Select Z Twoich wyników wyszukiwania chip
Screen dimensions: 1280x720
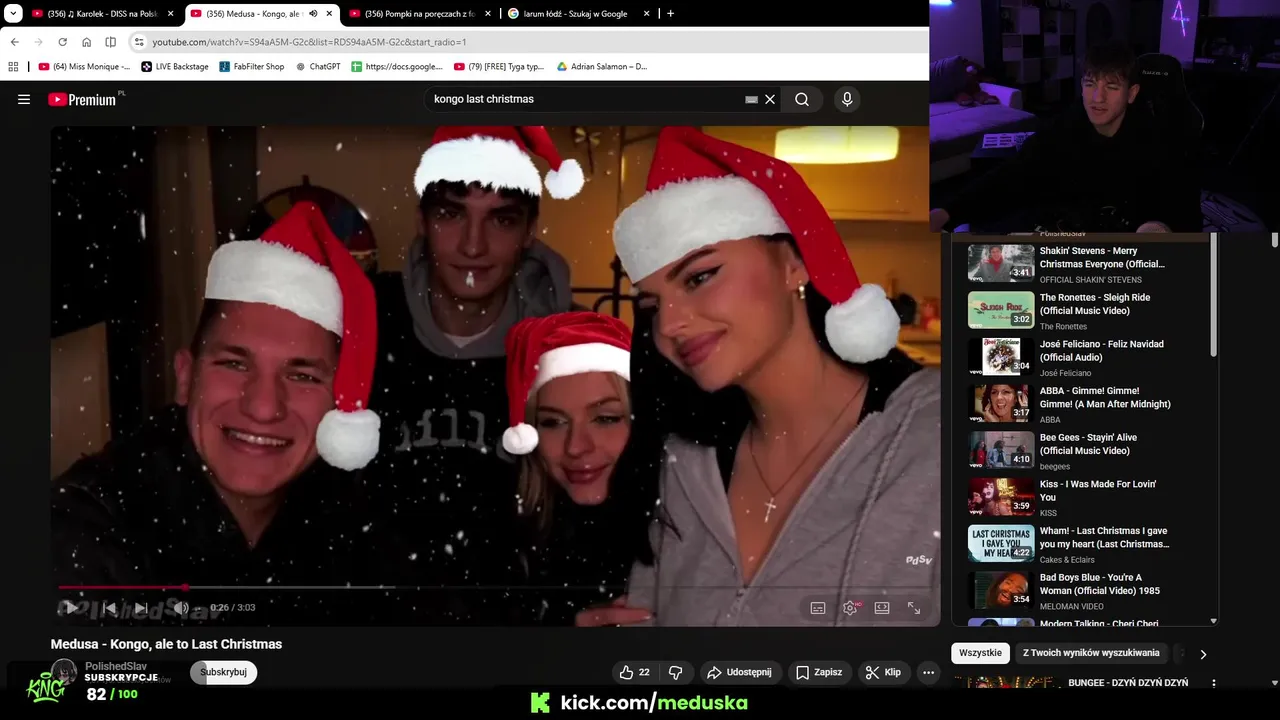pyautogui.click(x=1091, y=653)
